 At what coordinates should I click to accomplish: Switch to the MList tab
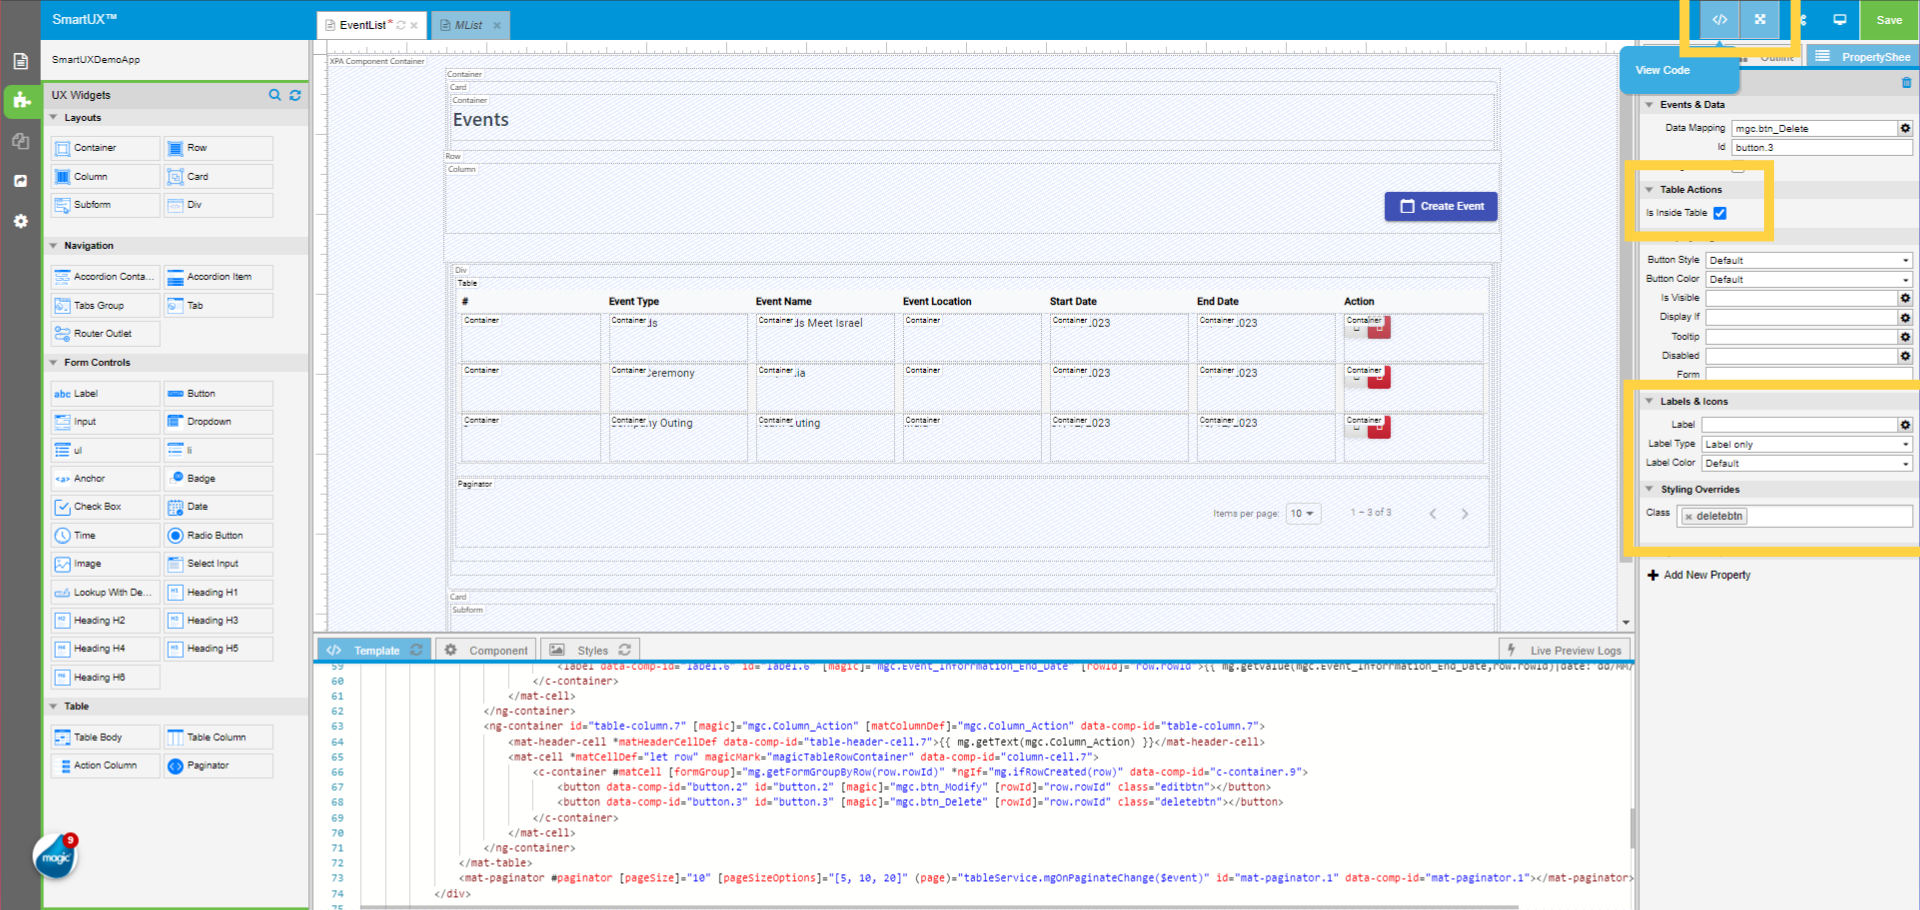468,25
